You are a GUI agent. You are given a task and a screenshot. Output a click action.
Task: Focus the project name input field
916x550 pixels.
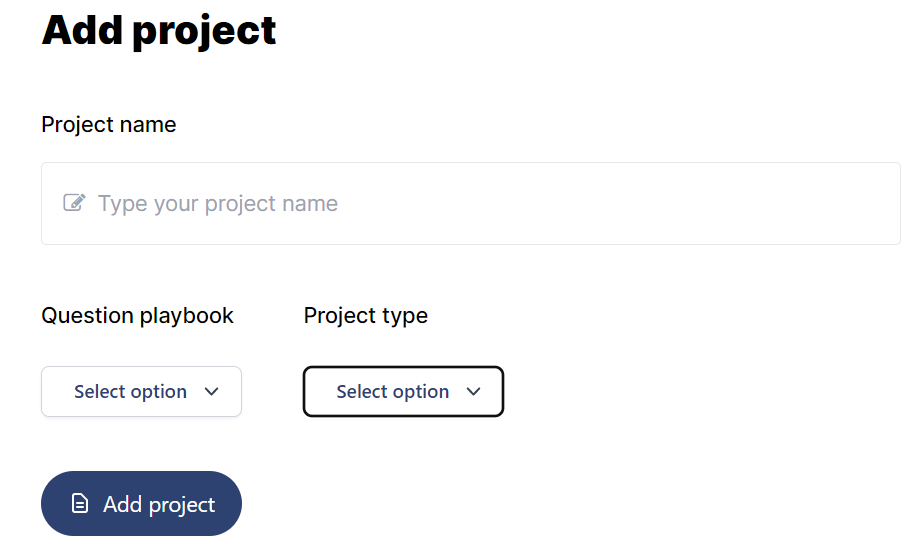click(x=471, y=203)
